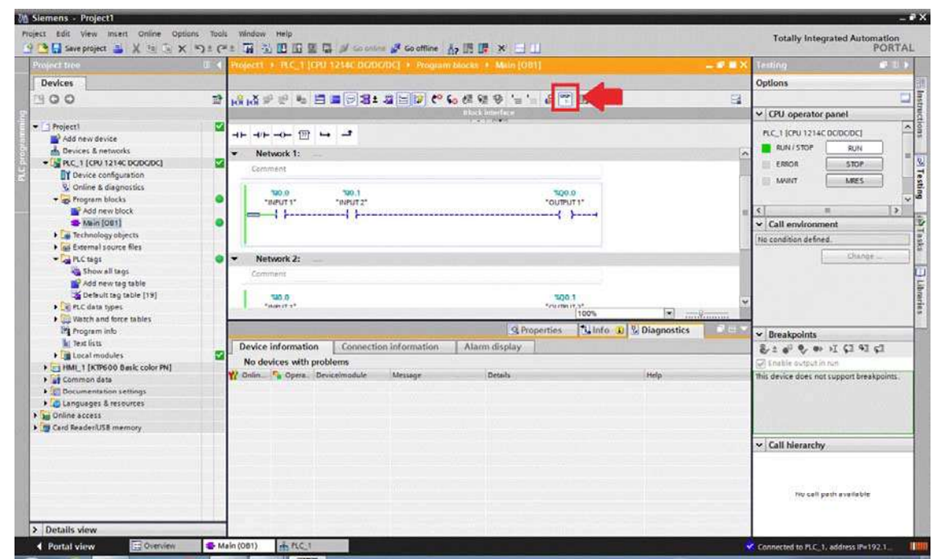Expand the Details view panel
Viewport: 945px width, 559px height.
tap(35, 530)
